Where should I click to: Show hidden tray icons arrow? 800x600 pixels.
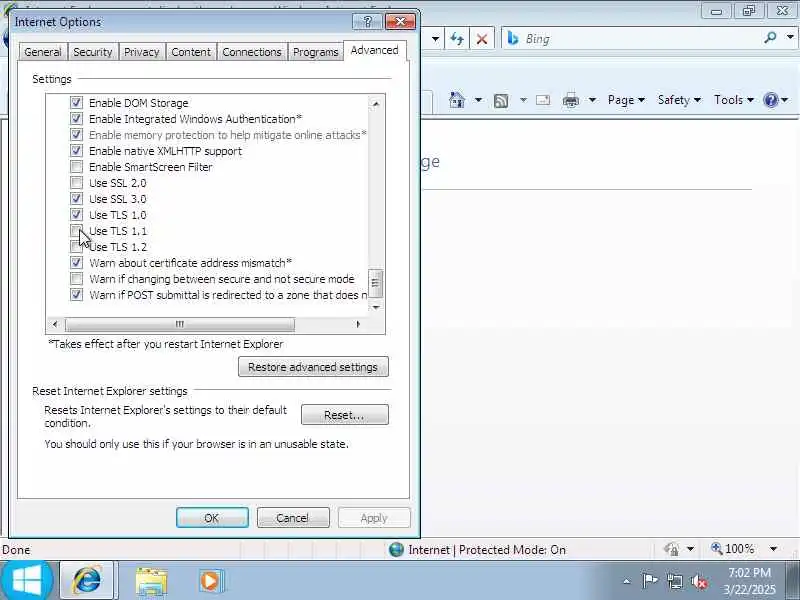627,581
